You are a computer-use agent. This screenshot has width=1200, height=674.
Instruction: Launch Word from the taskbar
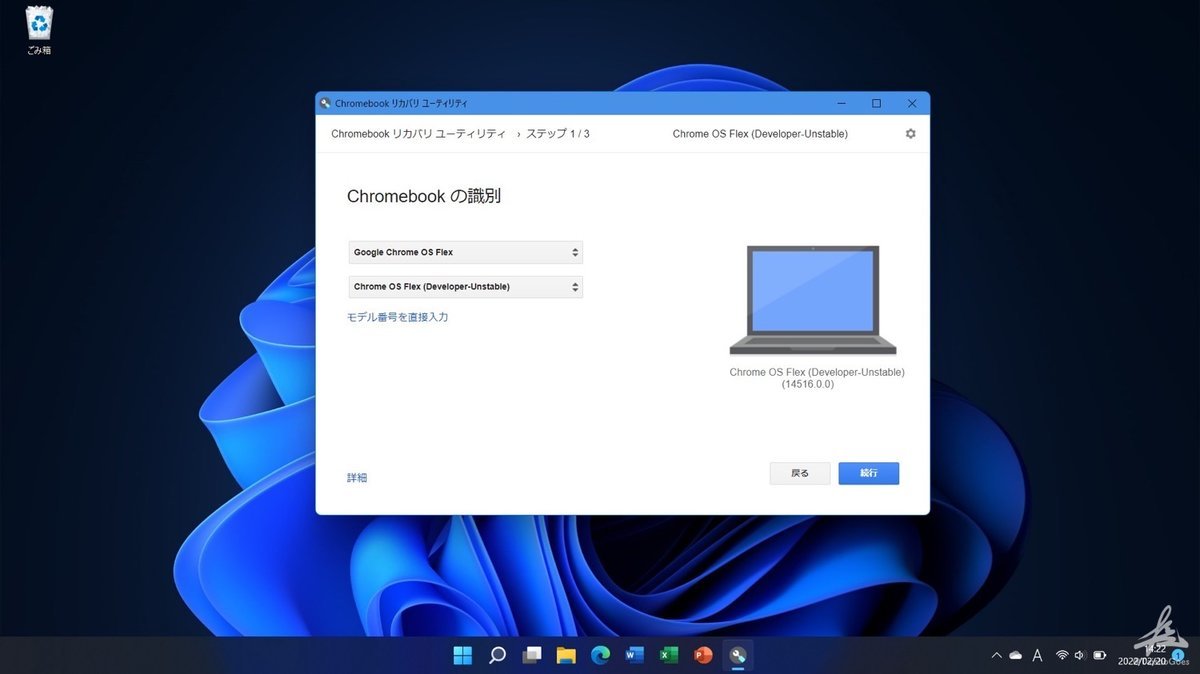tap(634, 656)
